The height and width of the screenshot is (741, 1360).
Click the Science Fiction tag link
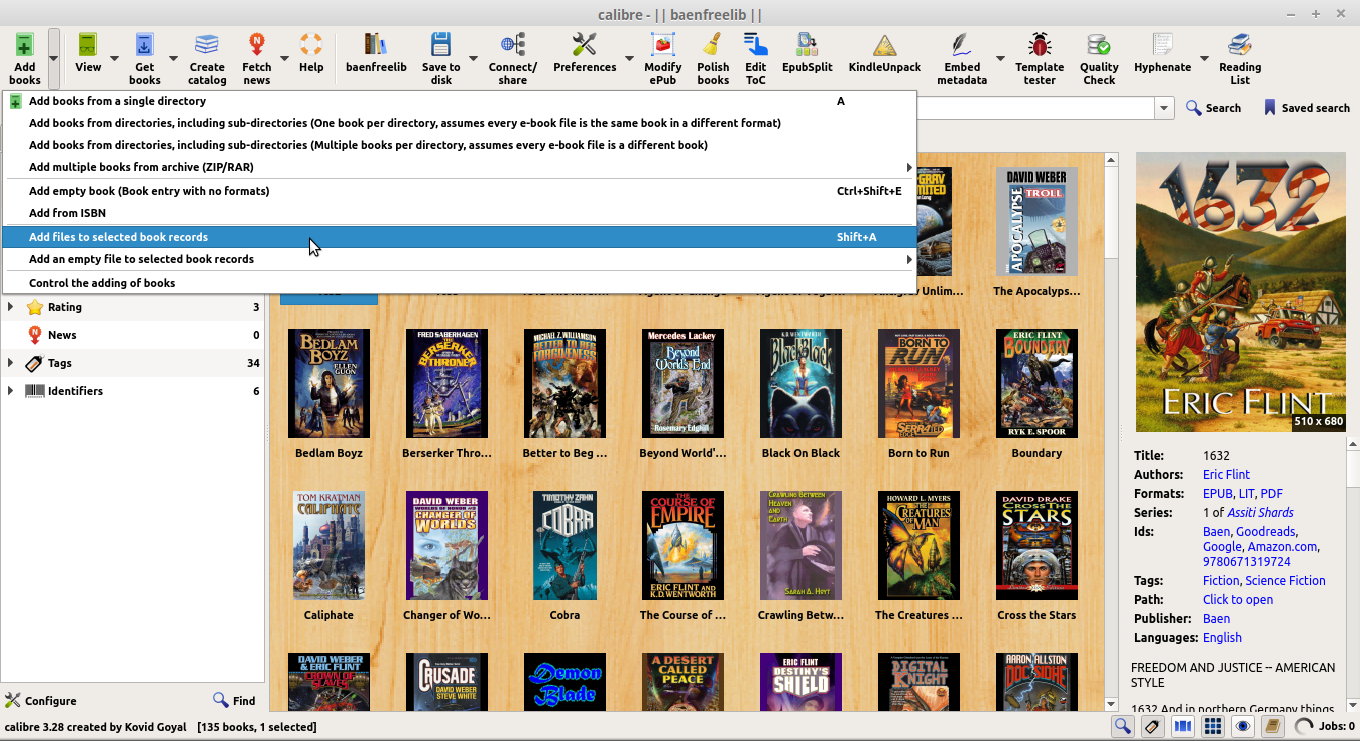1285,581
